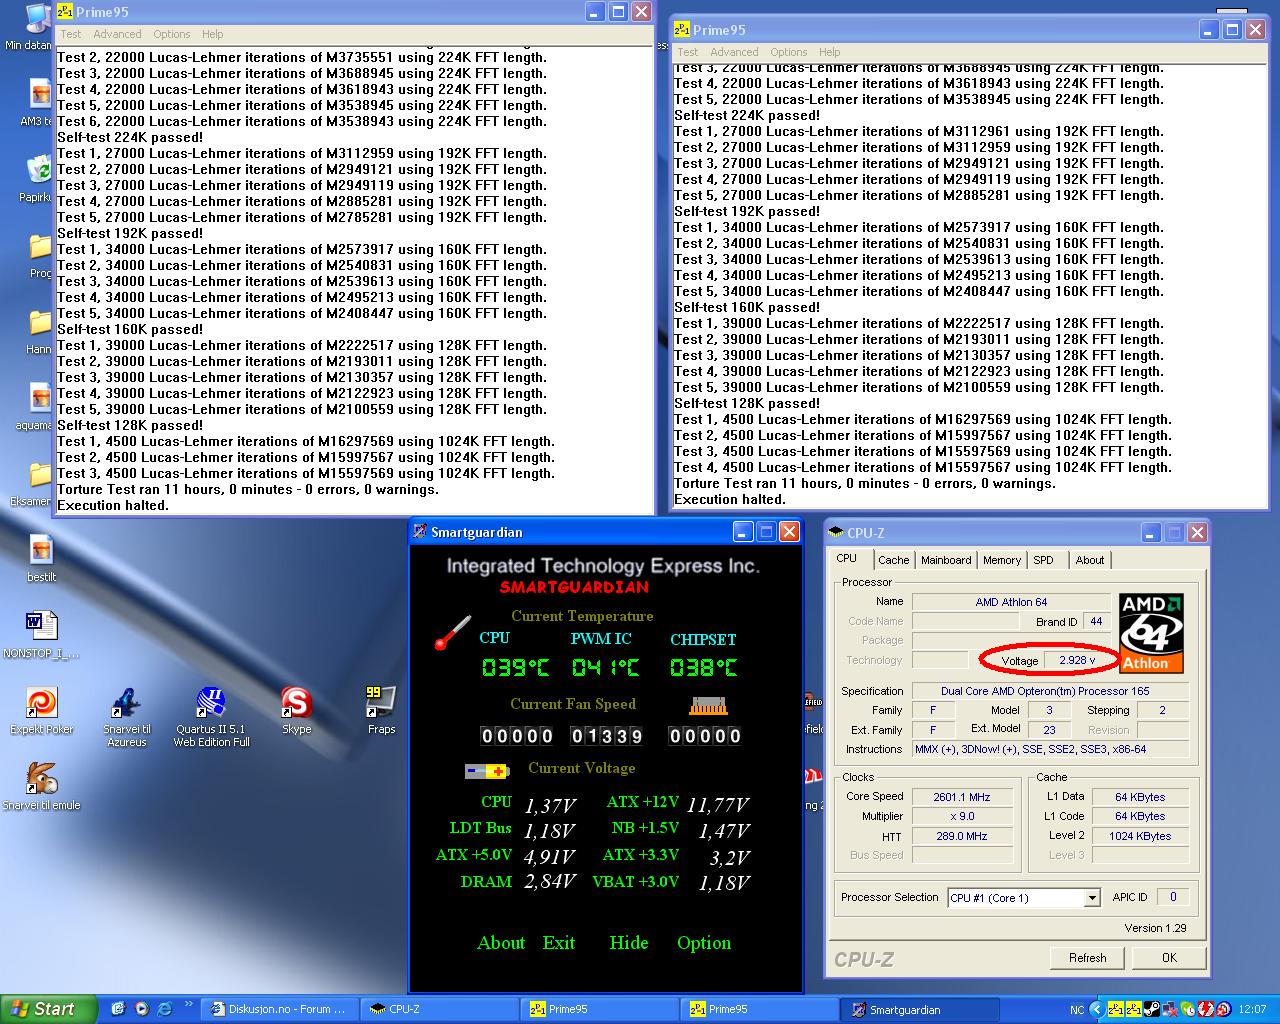Click the clock showing 12:07 in tray

coord(1252,1010)
